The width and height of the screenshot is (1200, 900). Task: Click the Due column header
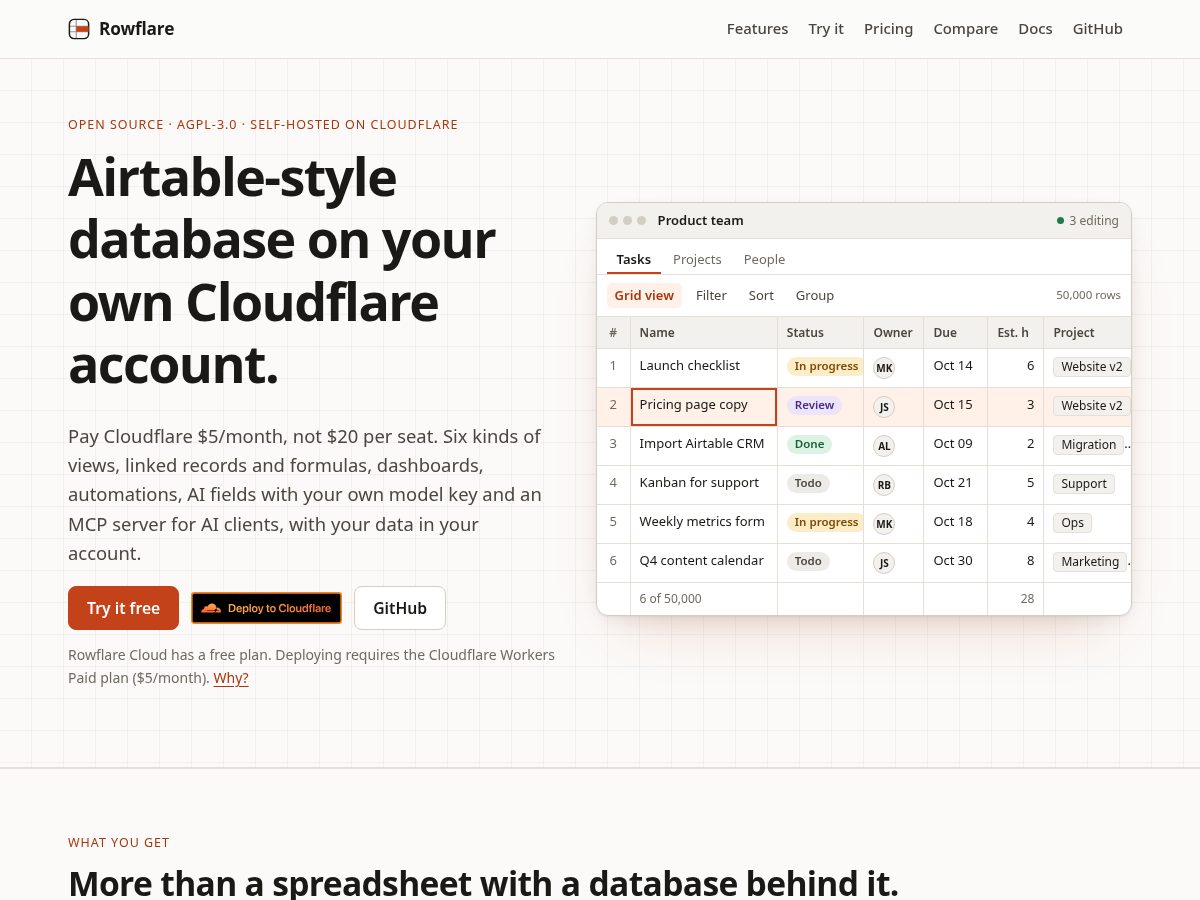[x=955, y=332]
